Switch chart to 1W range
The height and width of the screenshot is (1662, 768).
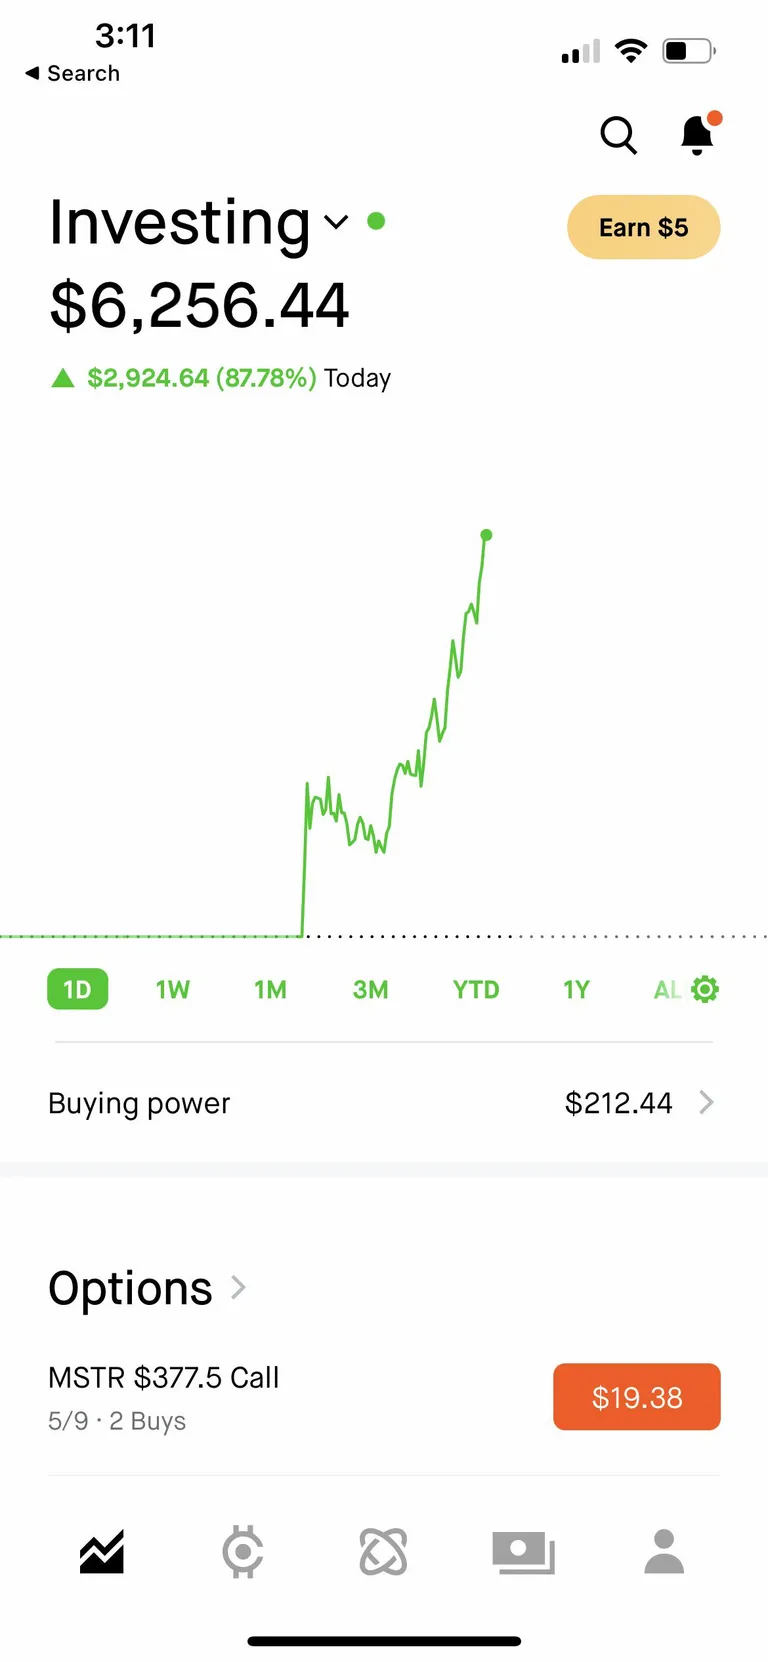(x=172, y=989)
